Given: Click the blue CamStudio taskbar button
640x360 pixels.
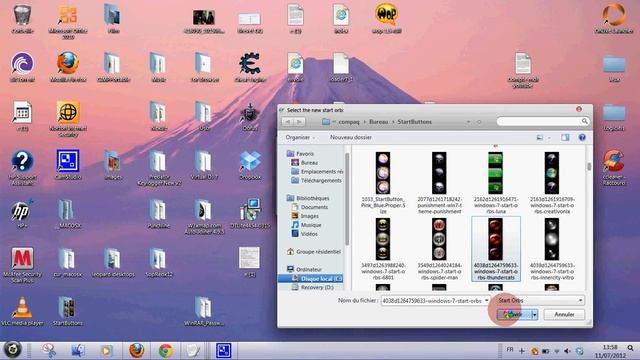Looking at the screenshot, I should pos(223,351).
